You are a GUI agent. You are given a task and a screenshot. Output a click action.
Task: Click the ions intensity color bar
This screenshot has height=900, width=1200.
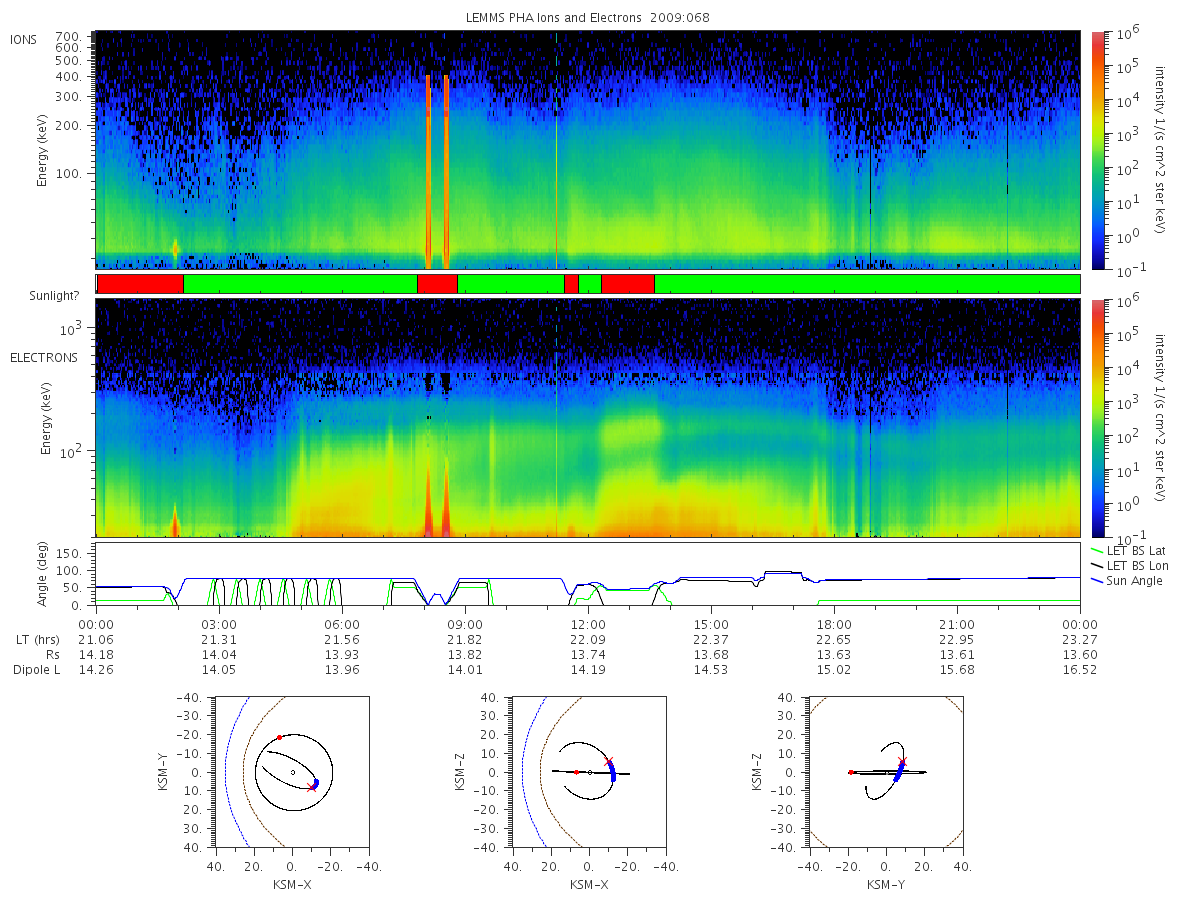pos(1097,150)
